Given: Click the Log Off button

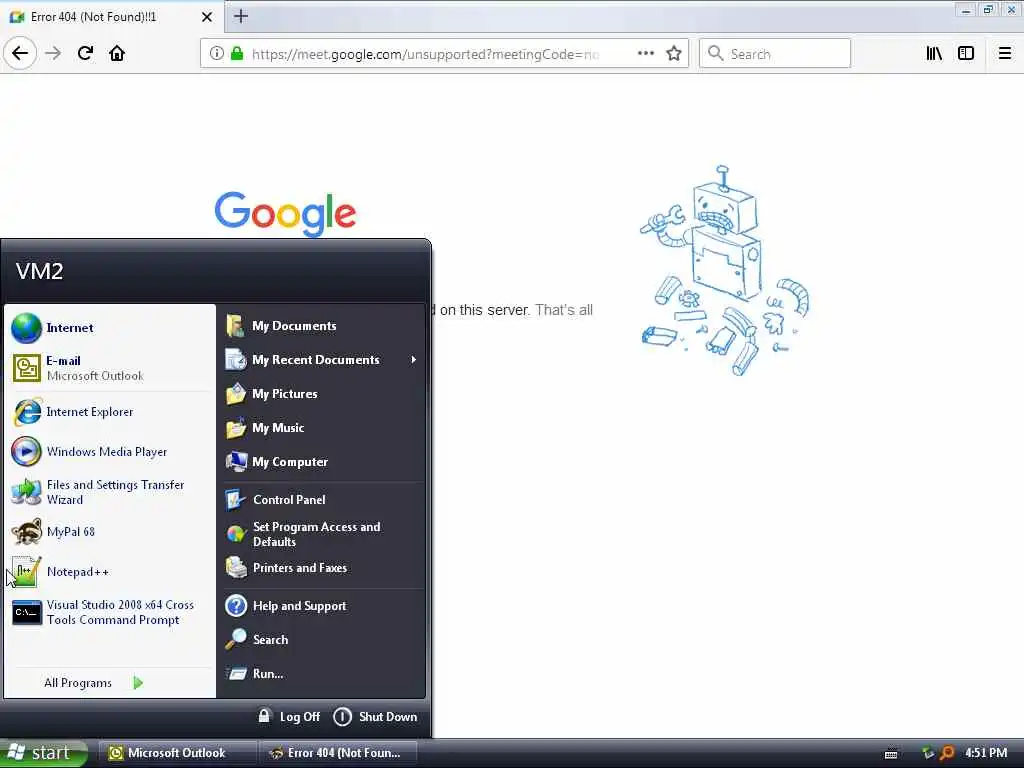Looking at the screenshot, I should pos(289,716).
